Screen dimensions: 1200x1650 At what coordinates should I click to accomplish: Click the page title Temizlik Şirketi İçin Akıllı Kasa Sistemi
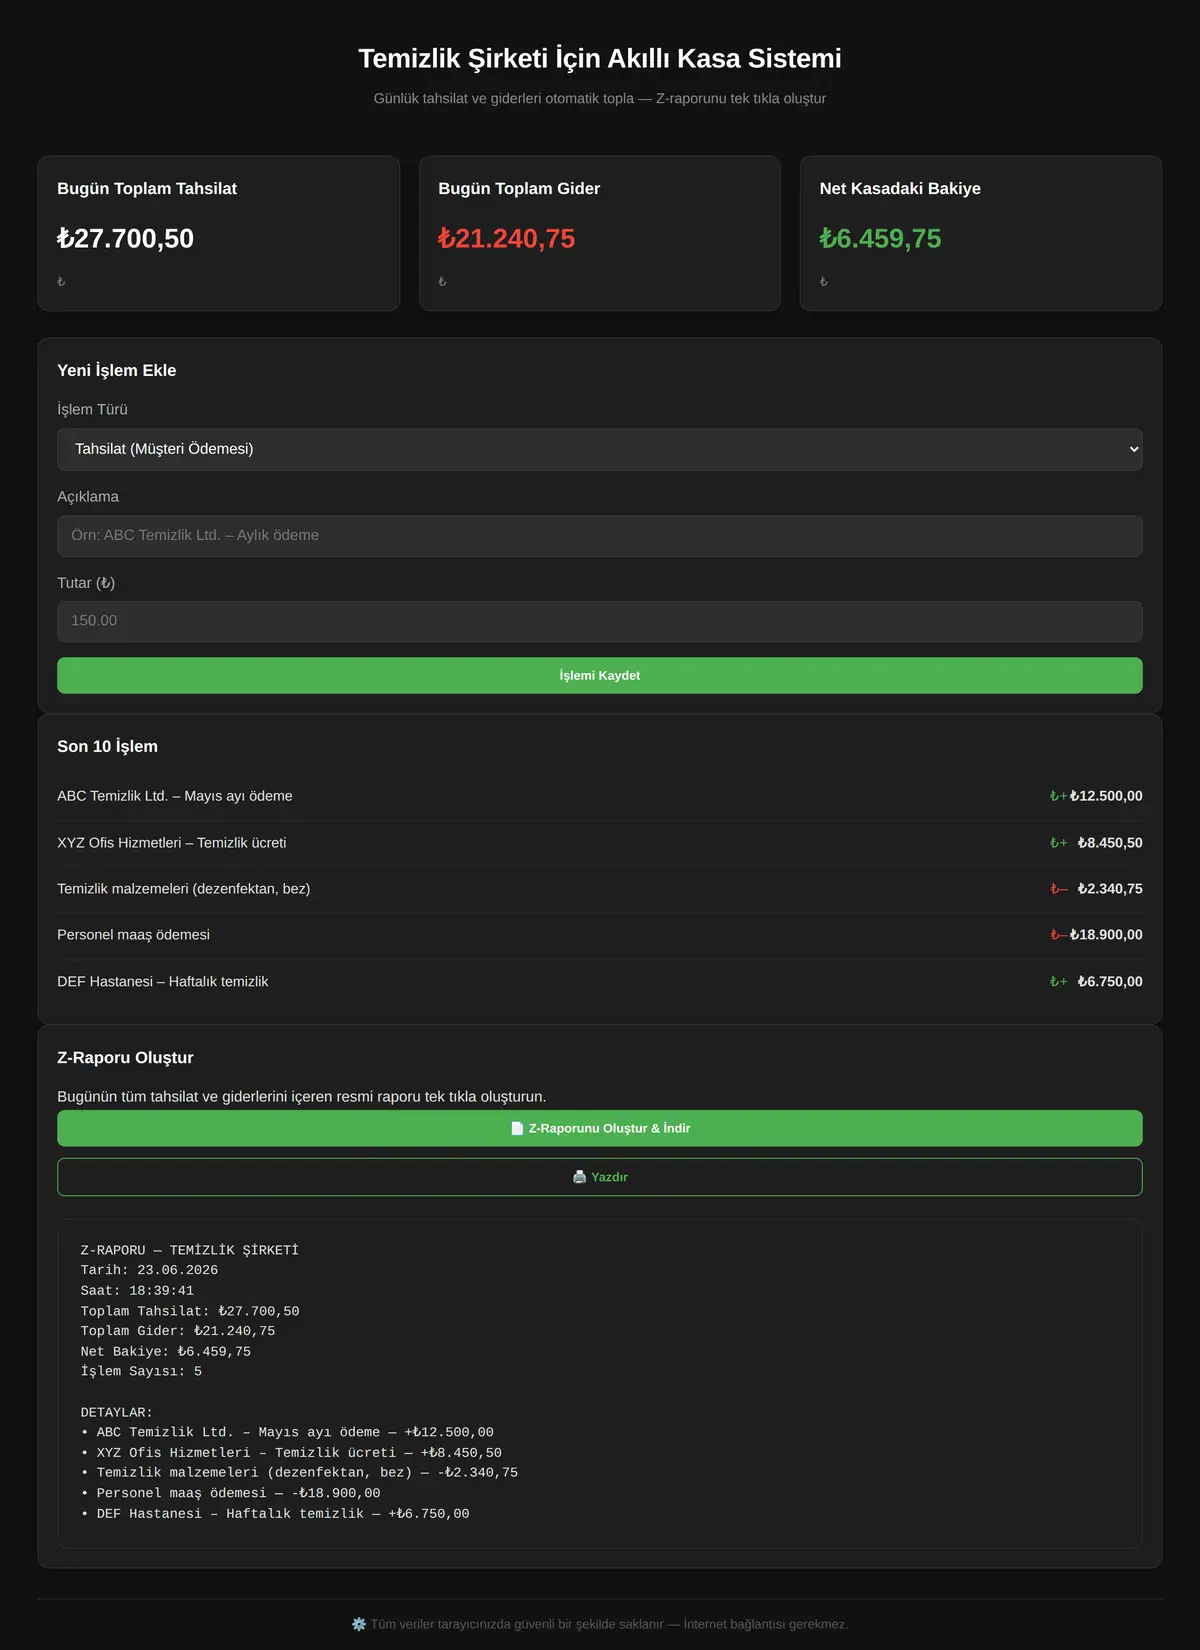(x=600, y=58)
